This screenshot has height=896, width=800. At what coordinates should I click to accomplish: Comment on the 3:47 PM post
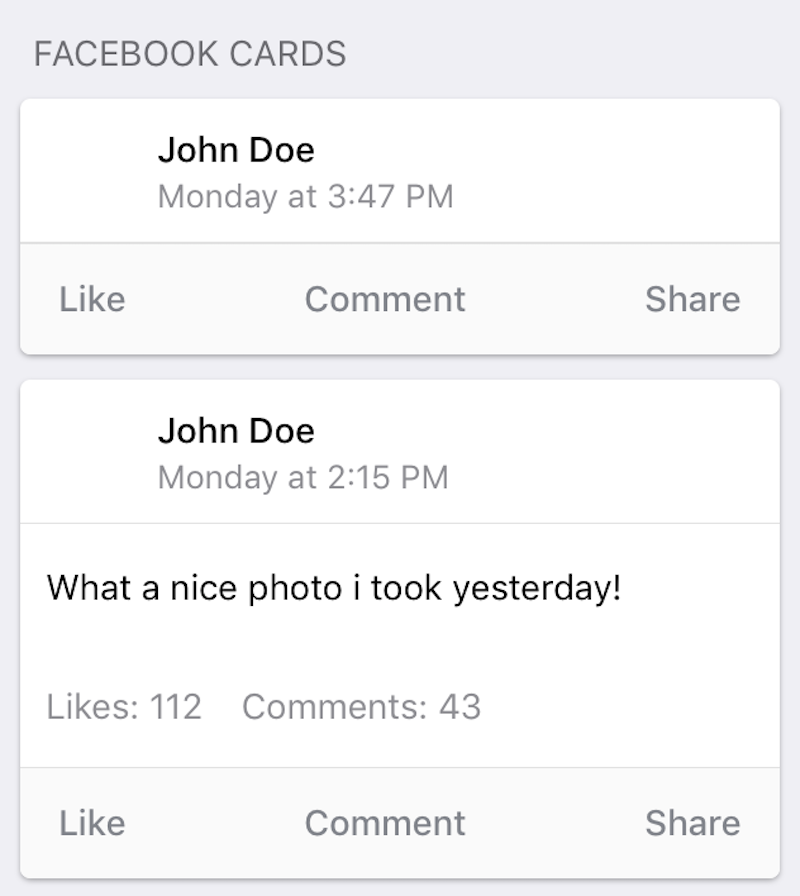pyautogui.click(x=385, y=299)
